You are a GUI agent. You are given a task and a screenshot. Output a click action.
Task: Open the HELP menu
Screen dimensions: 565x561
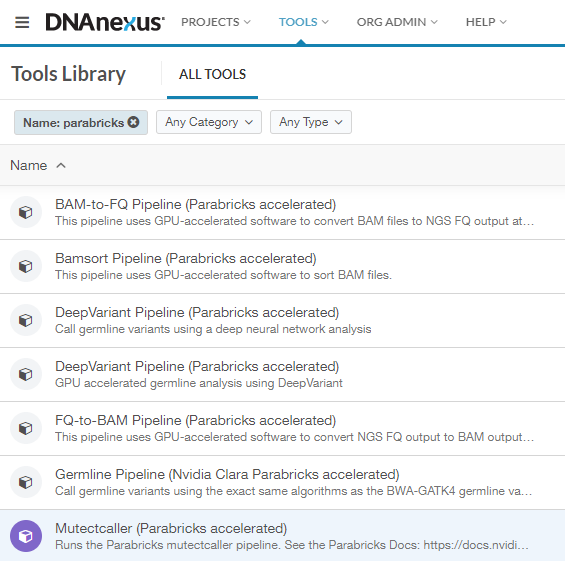(486, 22)
